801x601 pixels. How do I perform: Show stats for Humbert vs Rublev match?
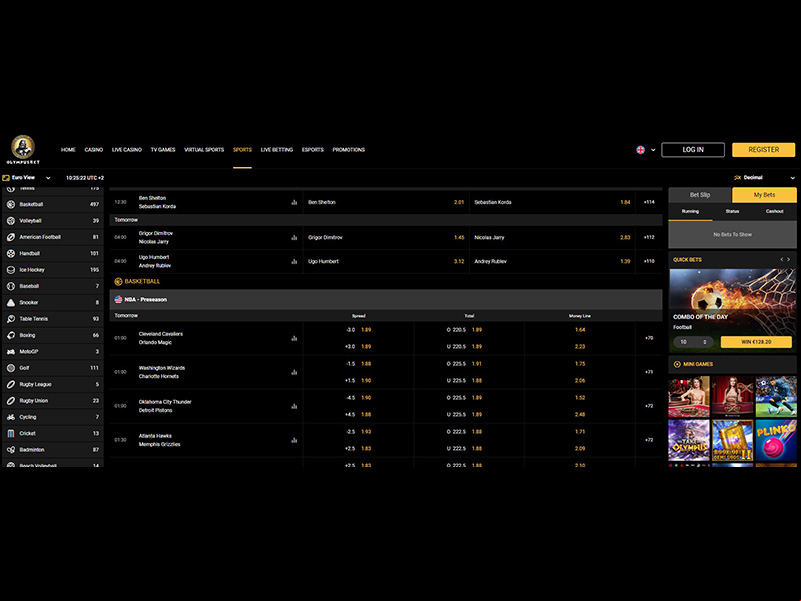(x=294, y=262)
